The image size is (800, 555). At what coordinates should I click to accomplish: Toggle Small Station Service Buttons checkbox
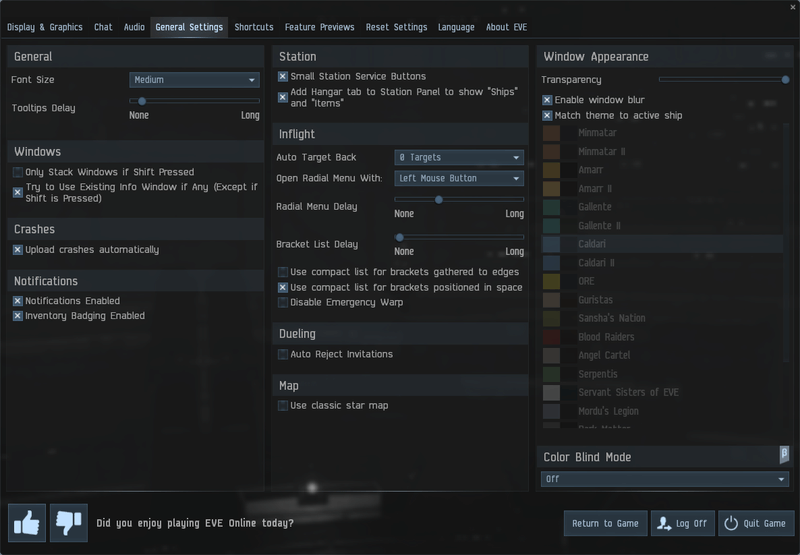(283, 77)
